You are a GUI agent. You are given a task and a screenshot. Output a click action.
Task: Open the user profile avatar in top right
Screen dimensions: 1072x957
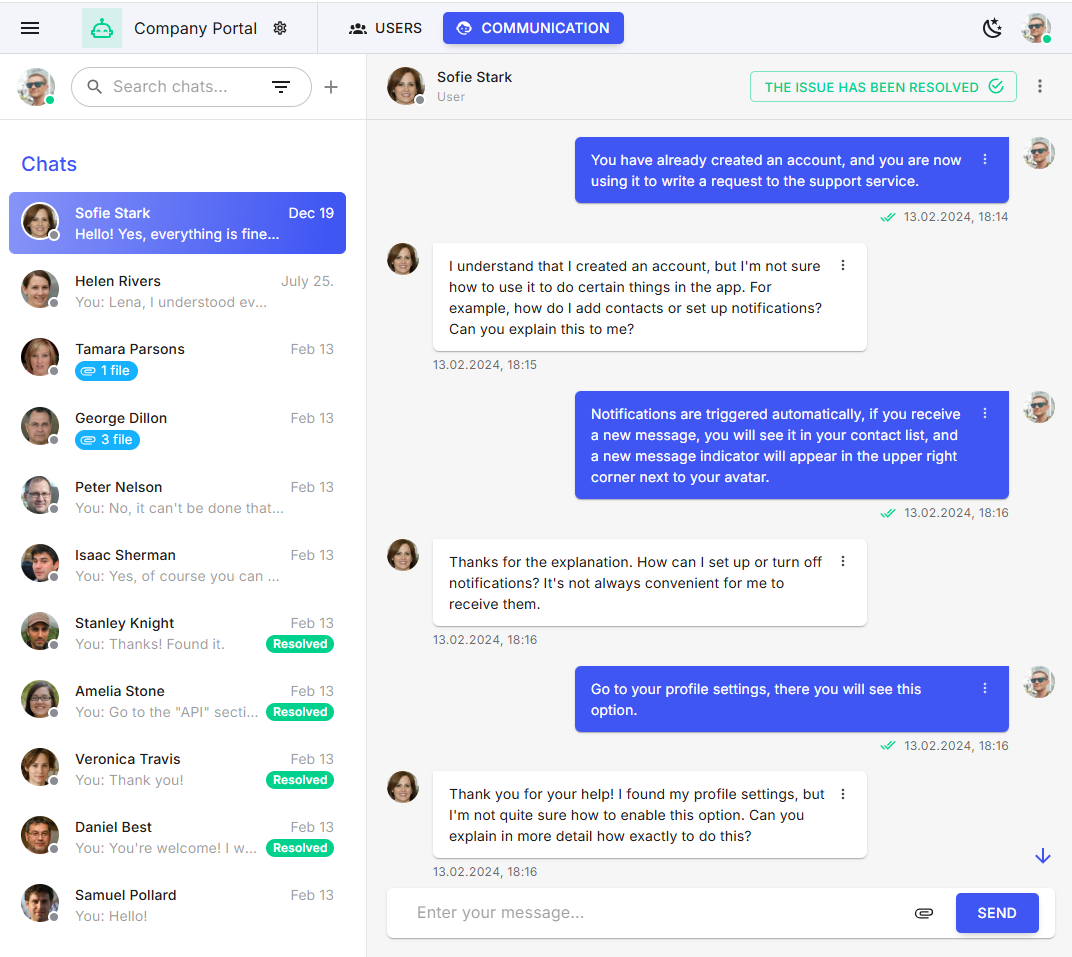[x=1036, y=28]
